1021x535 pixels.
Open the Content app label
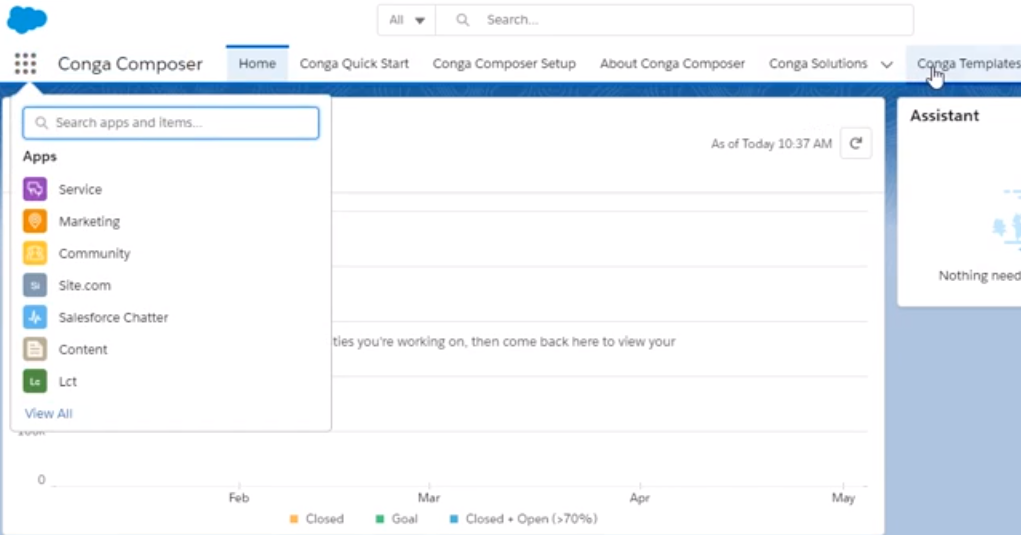click(x=83, y=349)
